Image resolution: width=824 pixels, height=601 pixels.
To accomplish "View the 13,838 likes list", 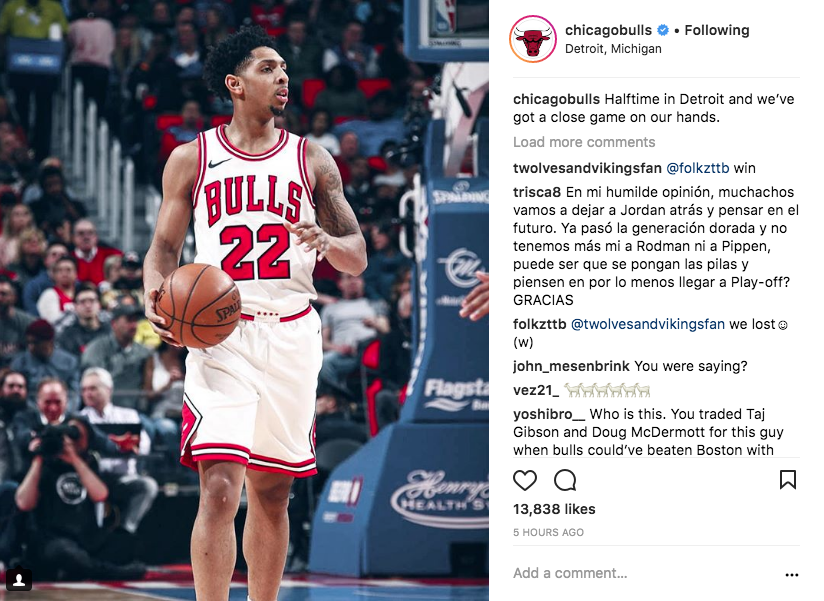I will point(554,509).
